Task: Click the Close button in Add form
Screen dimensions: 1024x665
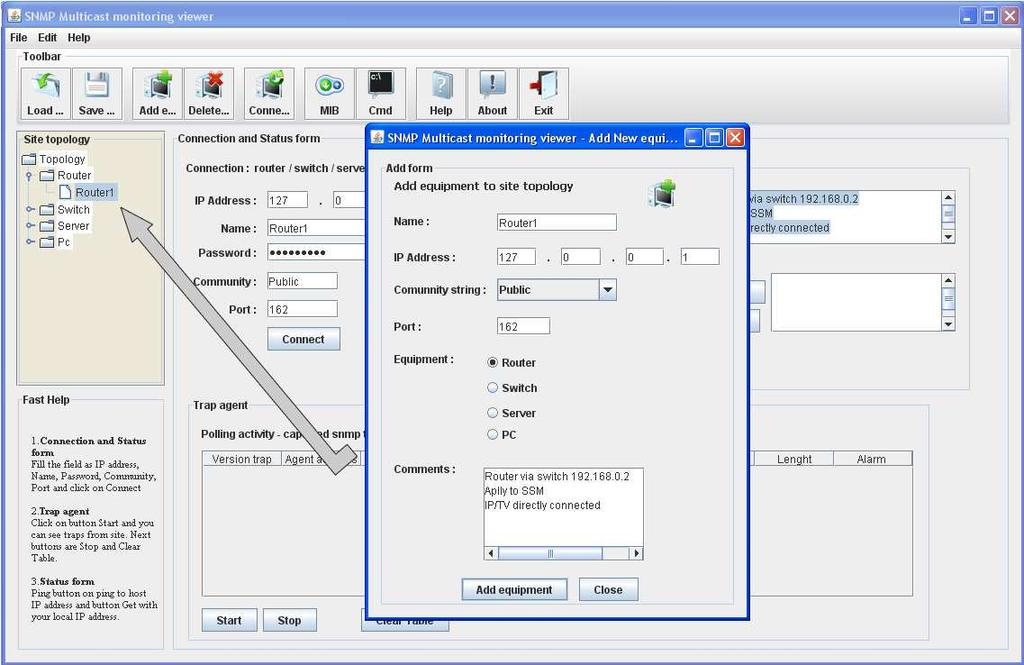Action: [608, 590]
